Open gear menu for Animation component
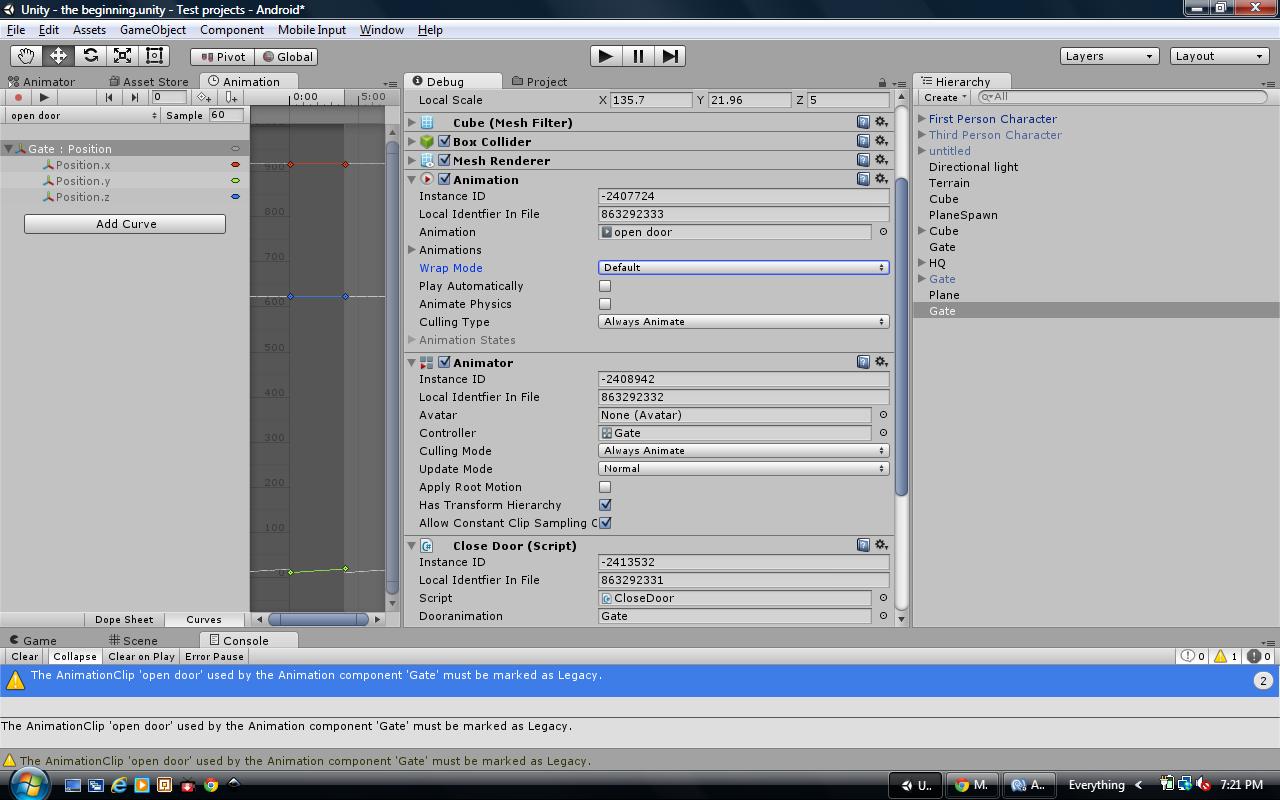Image resolution: width=1280 pixels, height=800 pixels. click(881, 179)
